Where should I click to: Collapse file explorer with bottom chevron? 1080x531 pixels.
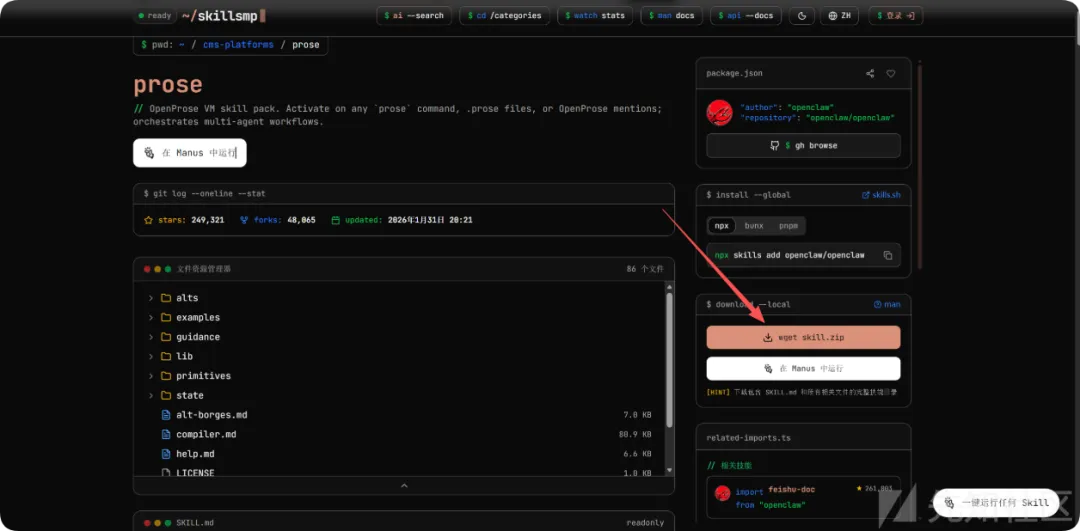[x=404, y=486]
